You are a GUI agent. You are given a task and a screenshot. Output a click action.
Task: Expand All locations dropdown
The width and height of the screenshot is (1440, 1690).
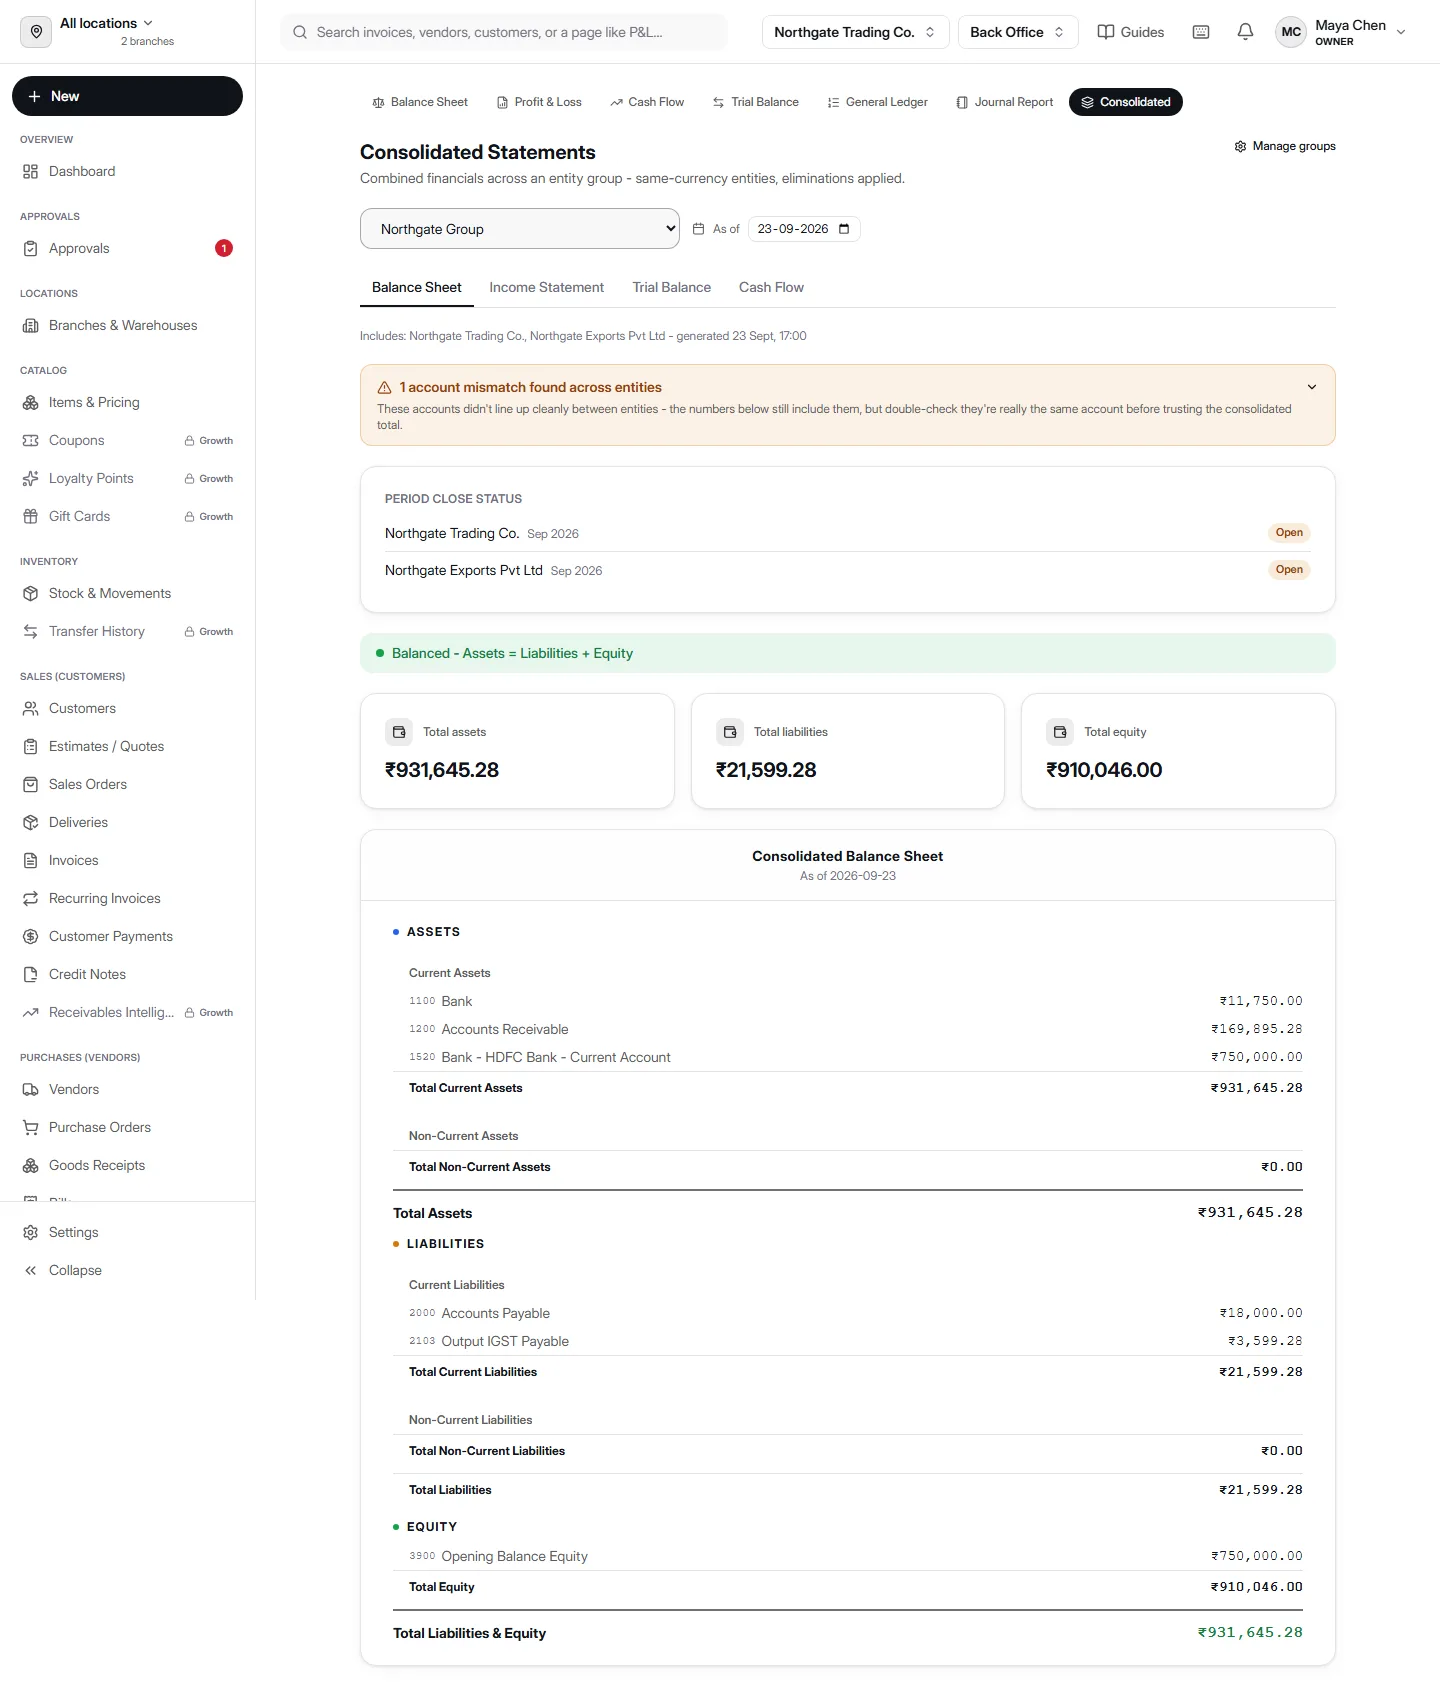pyautogui.click(x=107, y=23)
